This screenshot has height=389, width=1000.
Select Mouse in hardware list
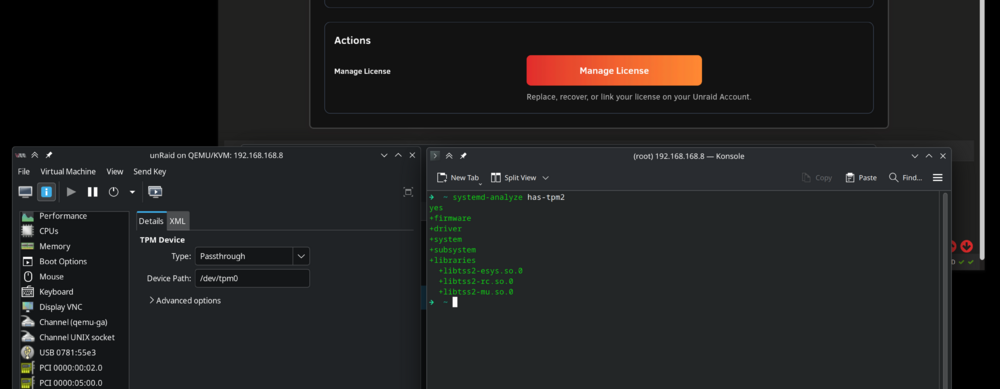tap(74, 277)
